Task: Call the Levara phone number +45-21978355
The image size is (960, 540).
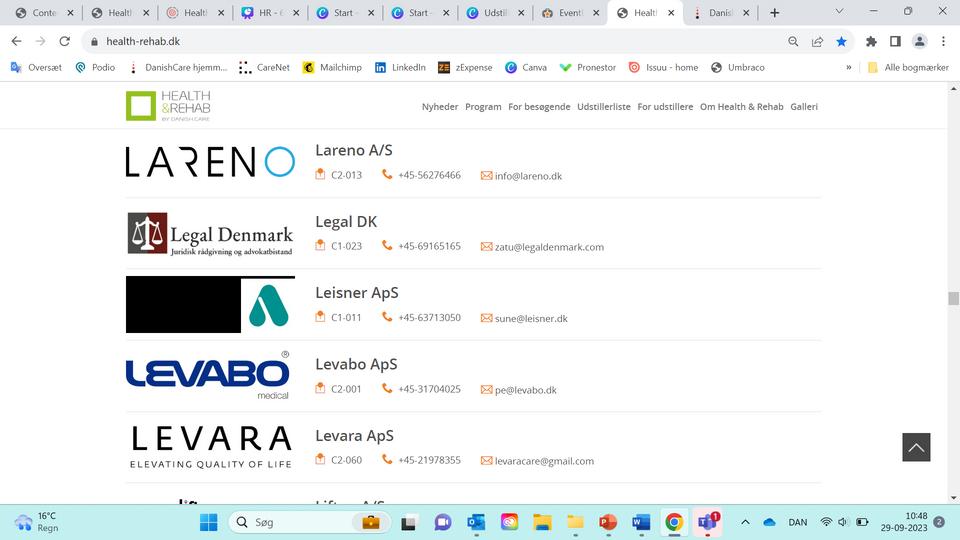Action: point(429,460)
